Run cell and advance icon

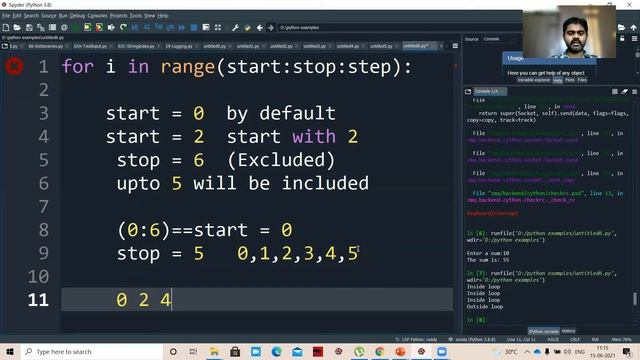[99, 27]
